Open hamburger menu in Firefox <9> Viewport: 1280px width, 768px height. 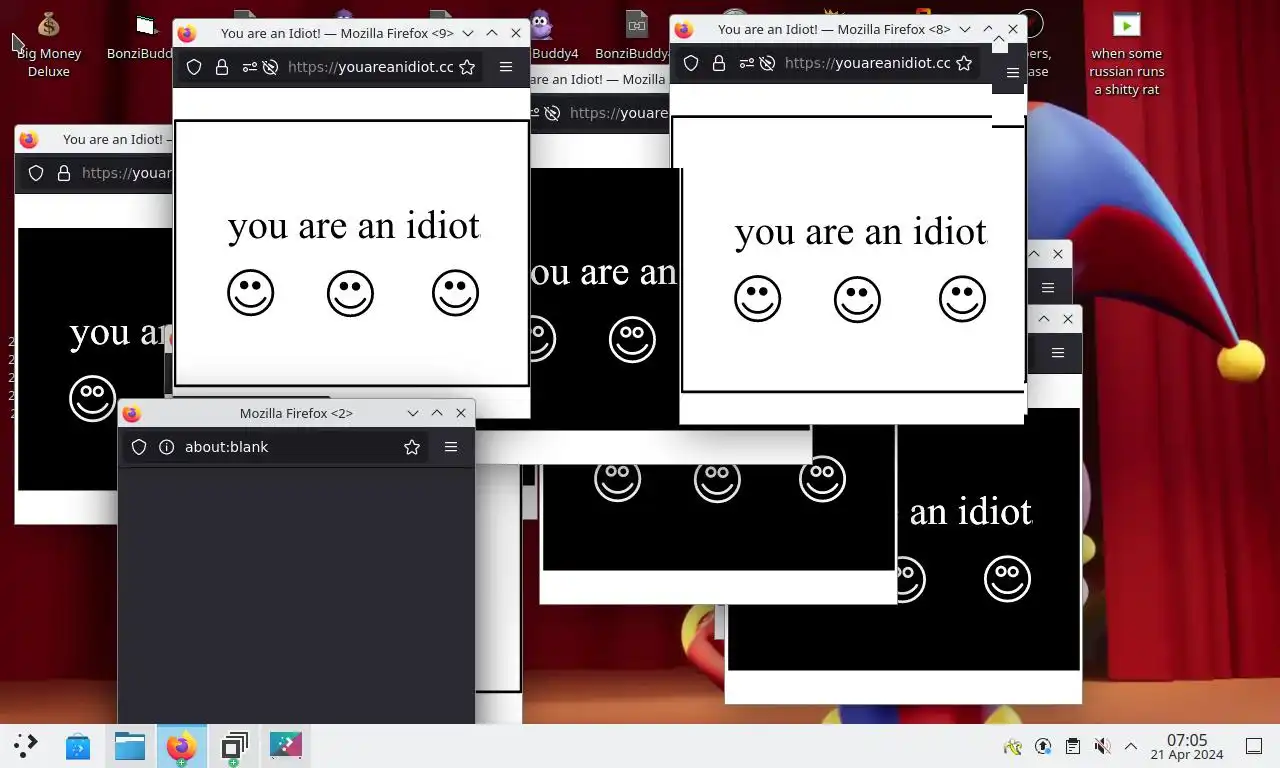[x=506, y=67]
